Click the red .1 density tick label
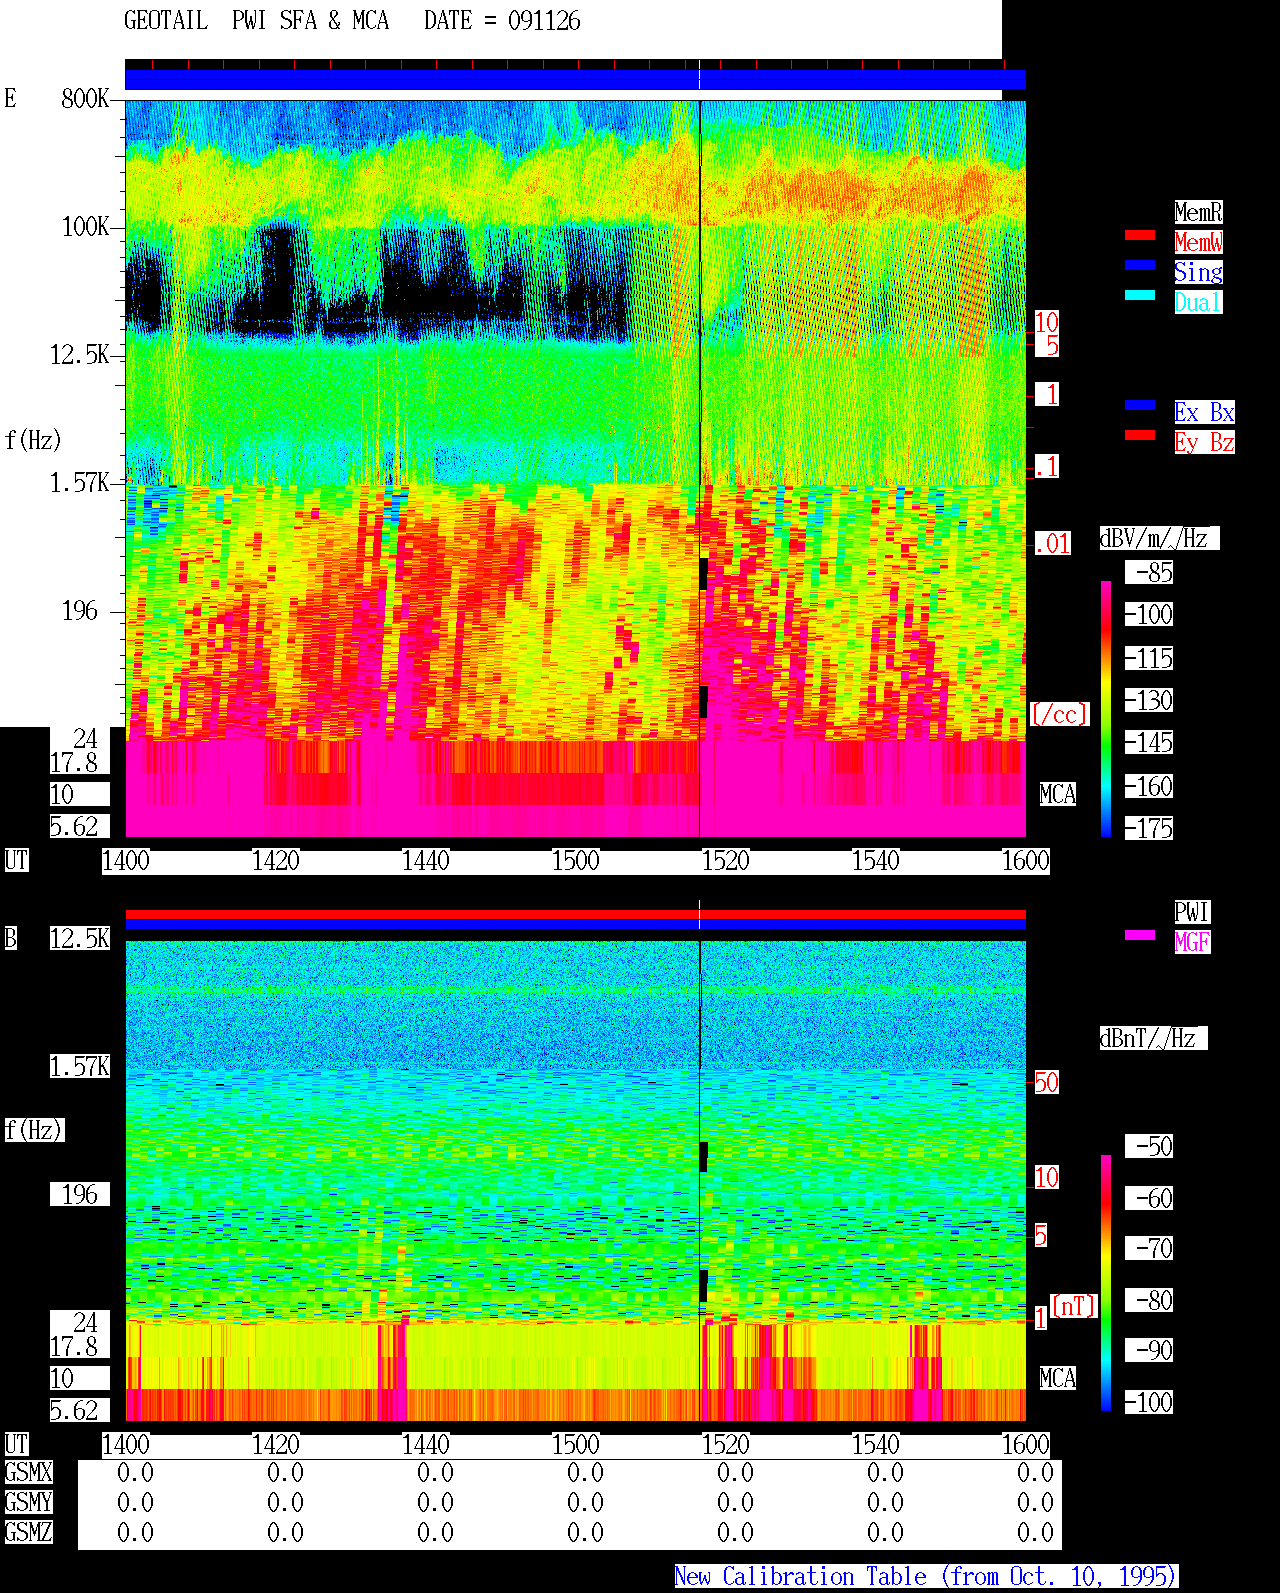The image size is (1280, 1593). [x=1046, y=466]
